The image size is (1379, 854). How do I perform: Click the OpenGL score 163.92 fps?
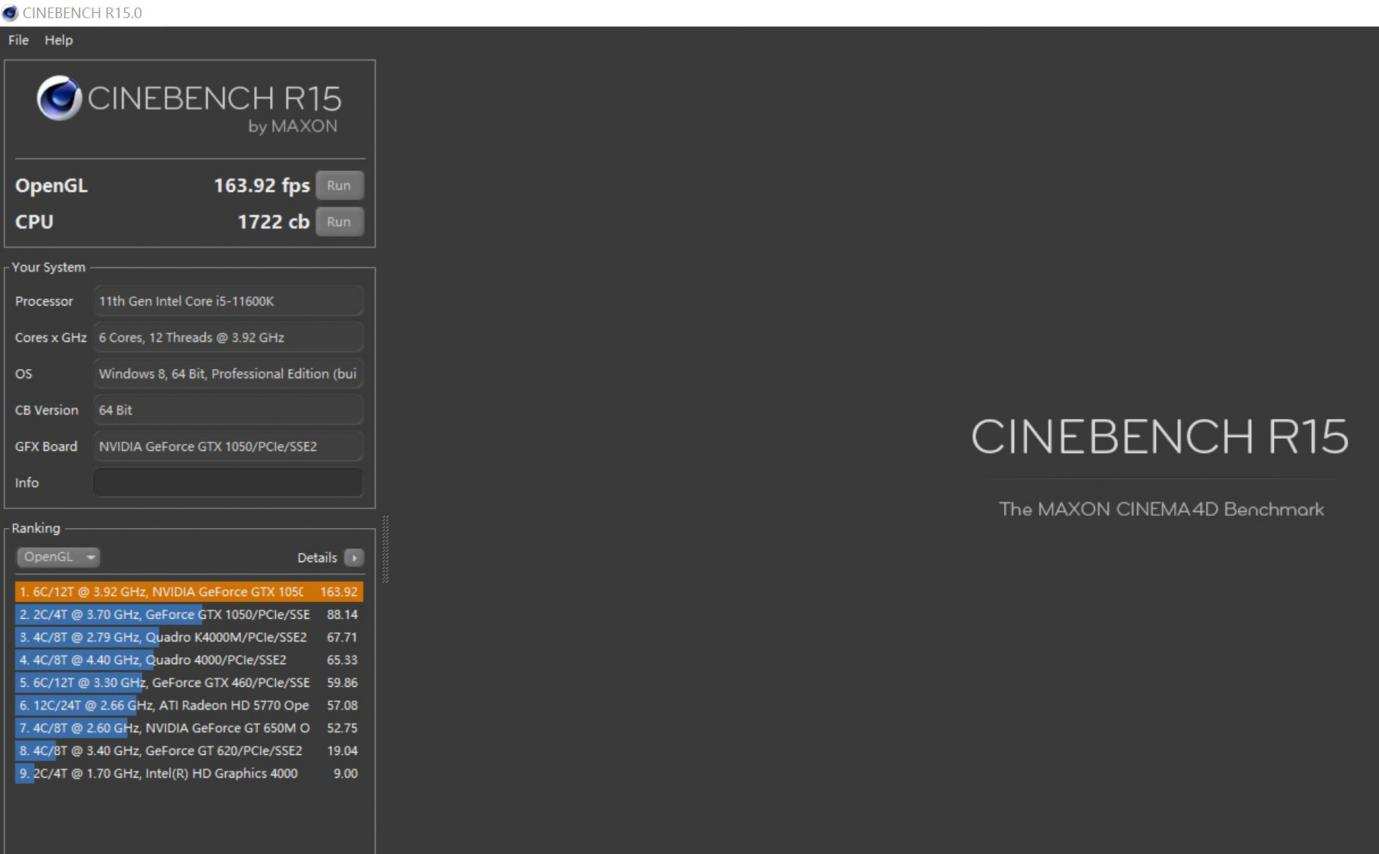262,185
